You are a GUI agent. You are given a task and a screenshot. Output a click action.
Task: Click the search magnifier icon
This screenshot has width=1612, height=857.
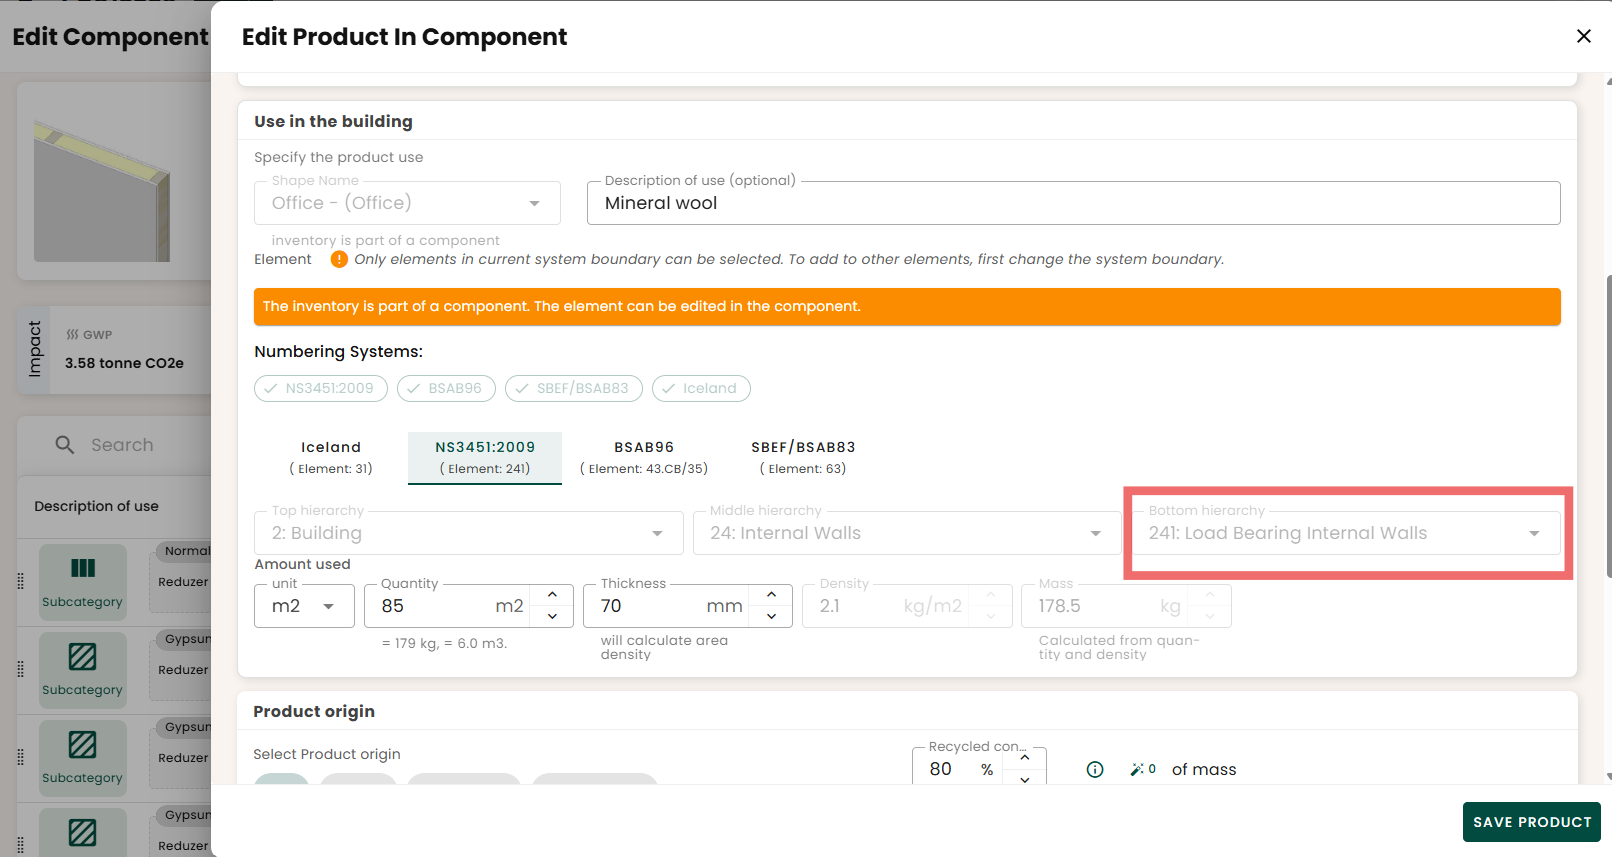(65, 445)
